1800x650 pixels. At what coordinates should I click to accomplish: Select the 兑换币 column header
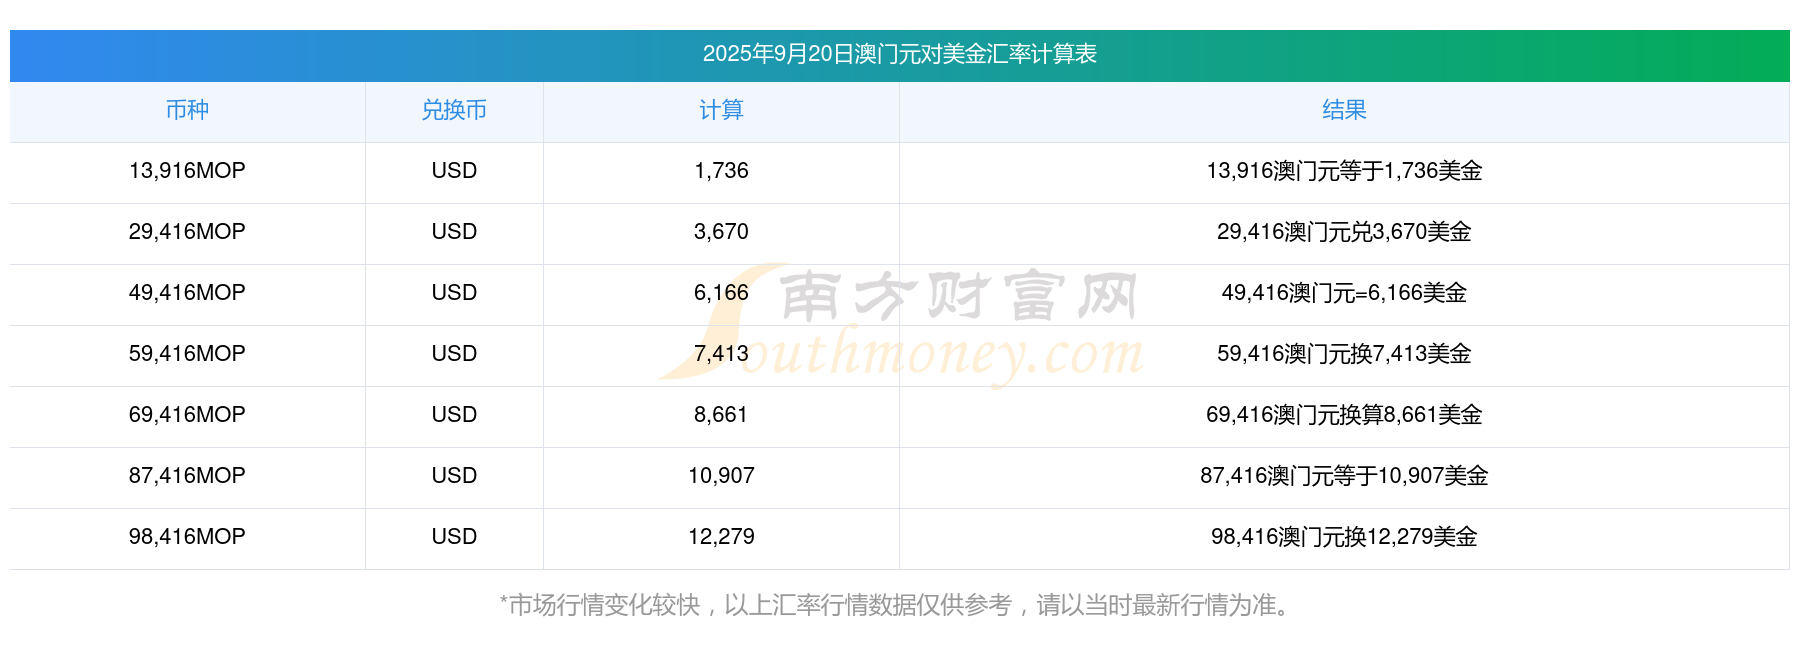[454, 110]
